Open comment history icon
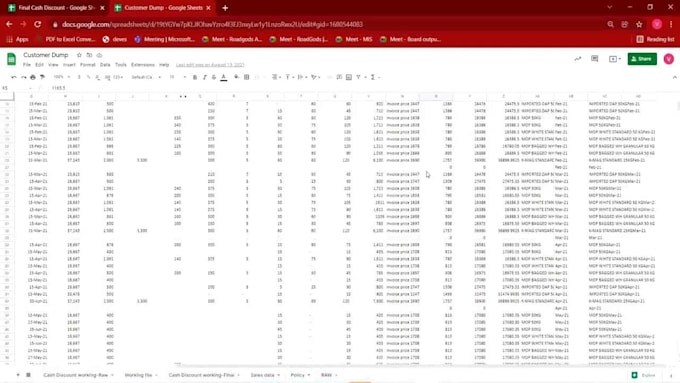The height and width of the screenshot is (383, 680). pos(595,59)
